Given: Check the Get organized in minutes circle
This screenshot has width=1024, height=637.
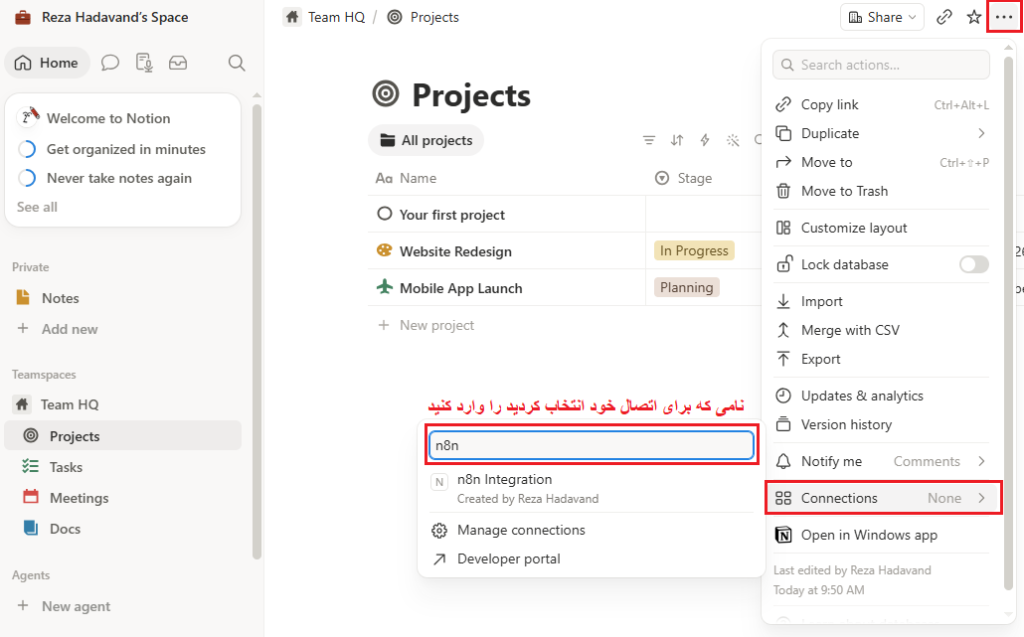Looking at the screenshot, I should (x=27, y=149).
